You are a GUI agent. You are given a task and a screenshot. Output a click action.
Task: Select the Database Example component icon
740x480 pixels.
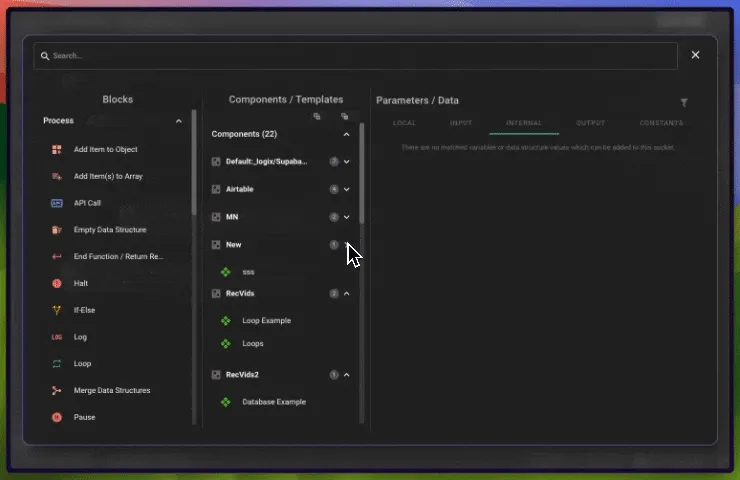click(x=225, y=402)
